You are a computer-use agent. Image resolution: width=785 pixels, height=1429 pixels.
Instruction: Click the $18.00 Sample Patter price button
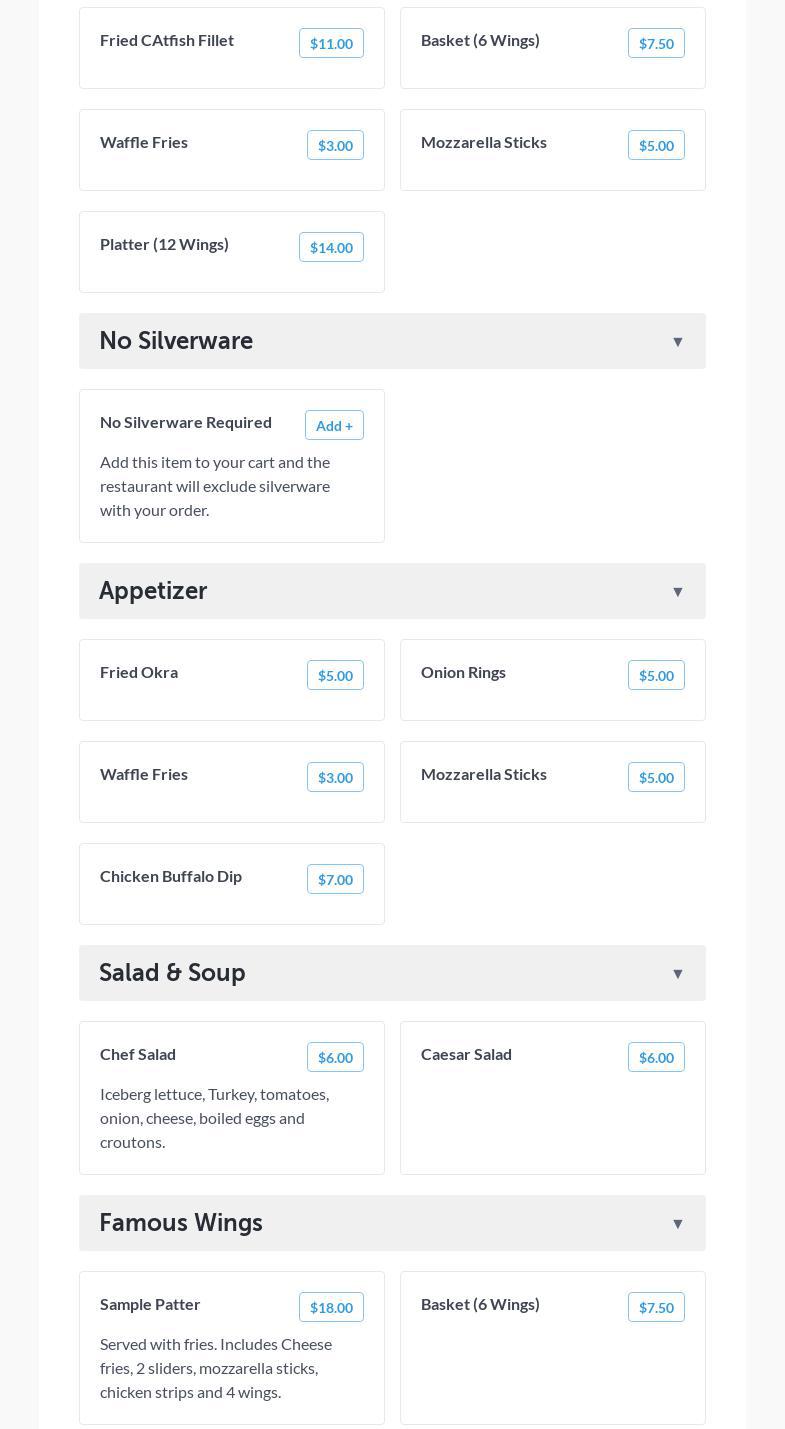tap(331, 1307)
